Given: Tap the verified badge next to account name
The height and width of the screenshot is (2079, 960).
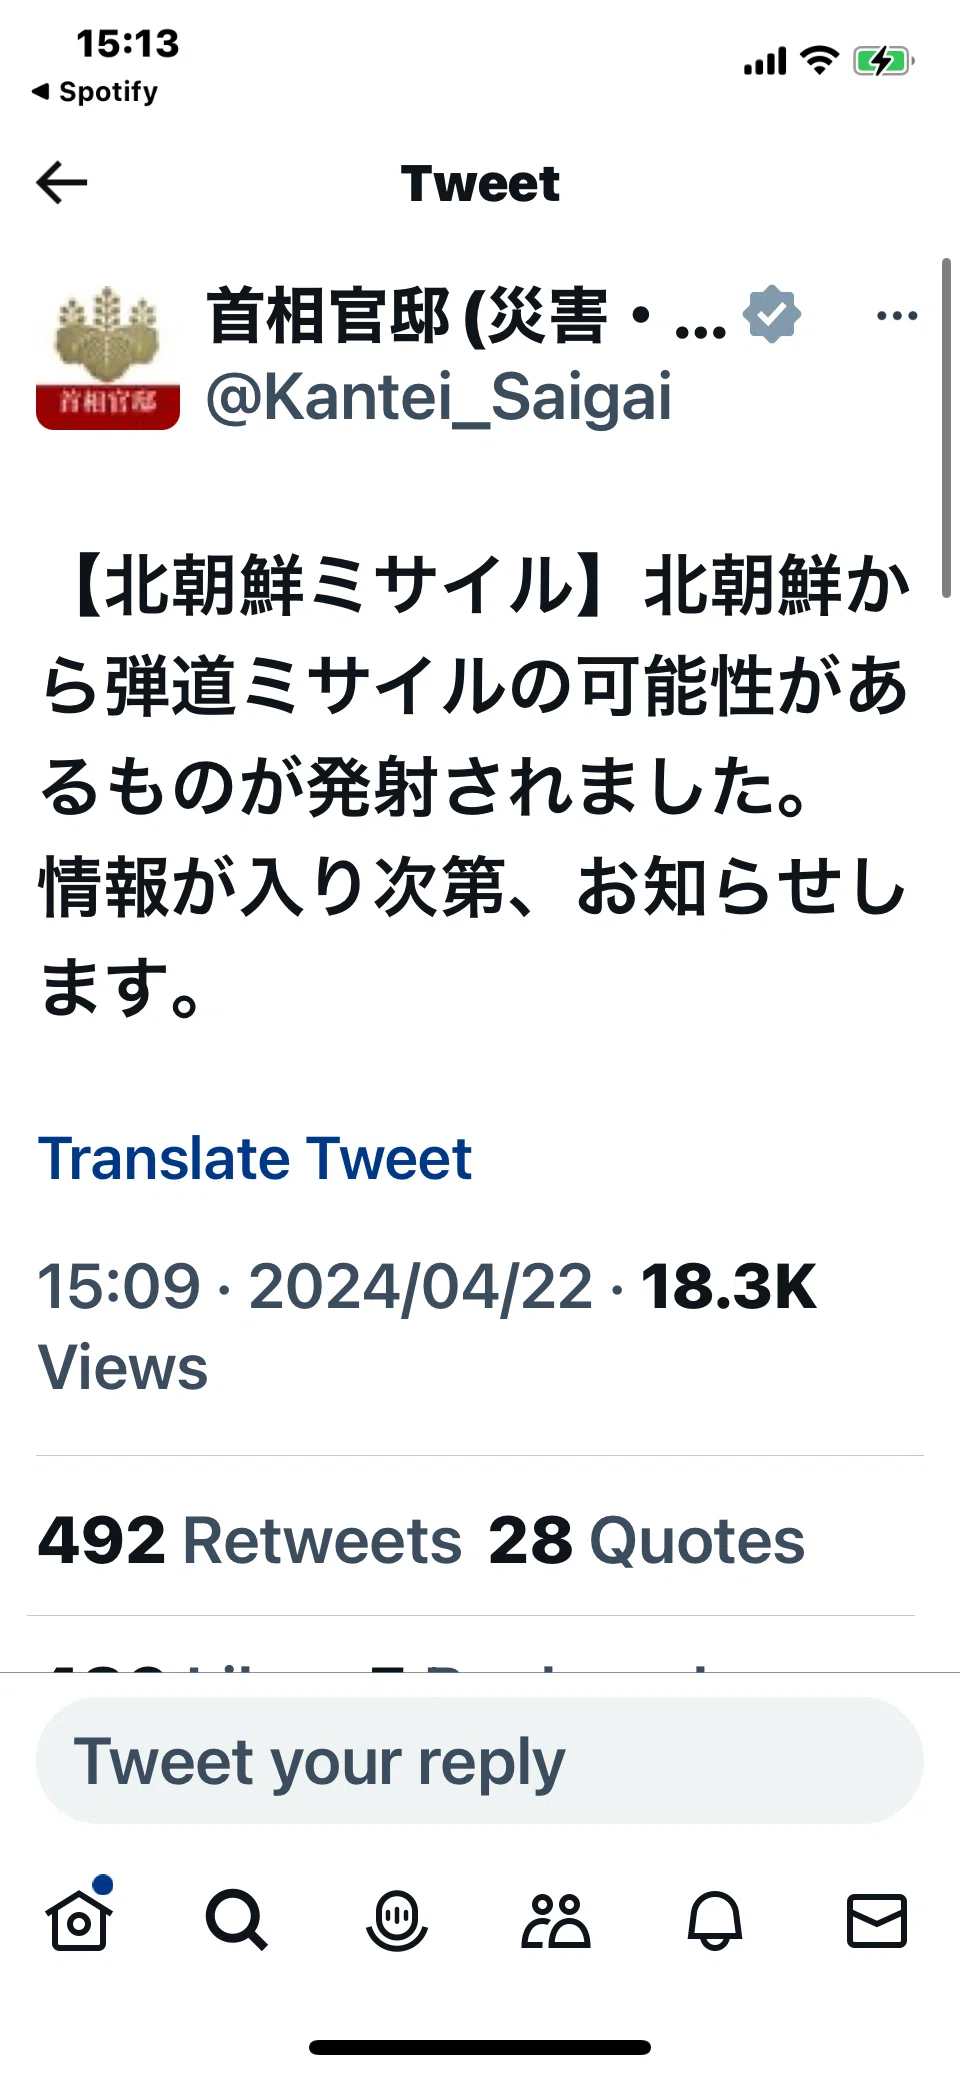Looking at the screenshot, I should point(772,314).
